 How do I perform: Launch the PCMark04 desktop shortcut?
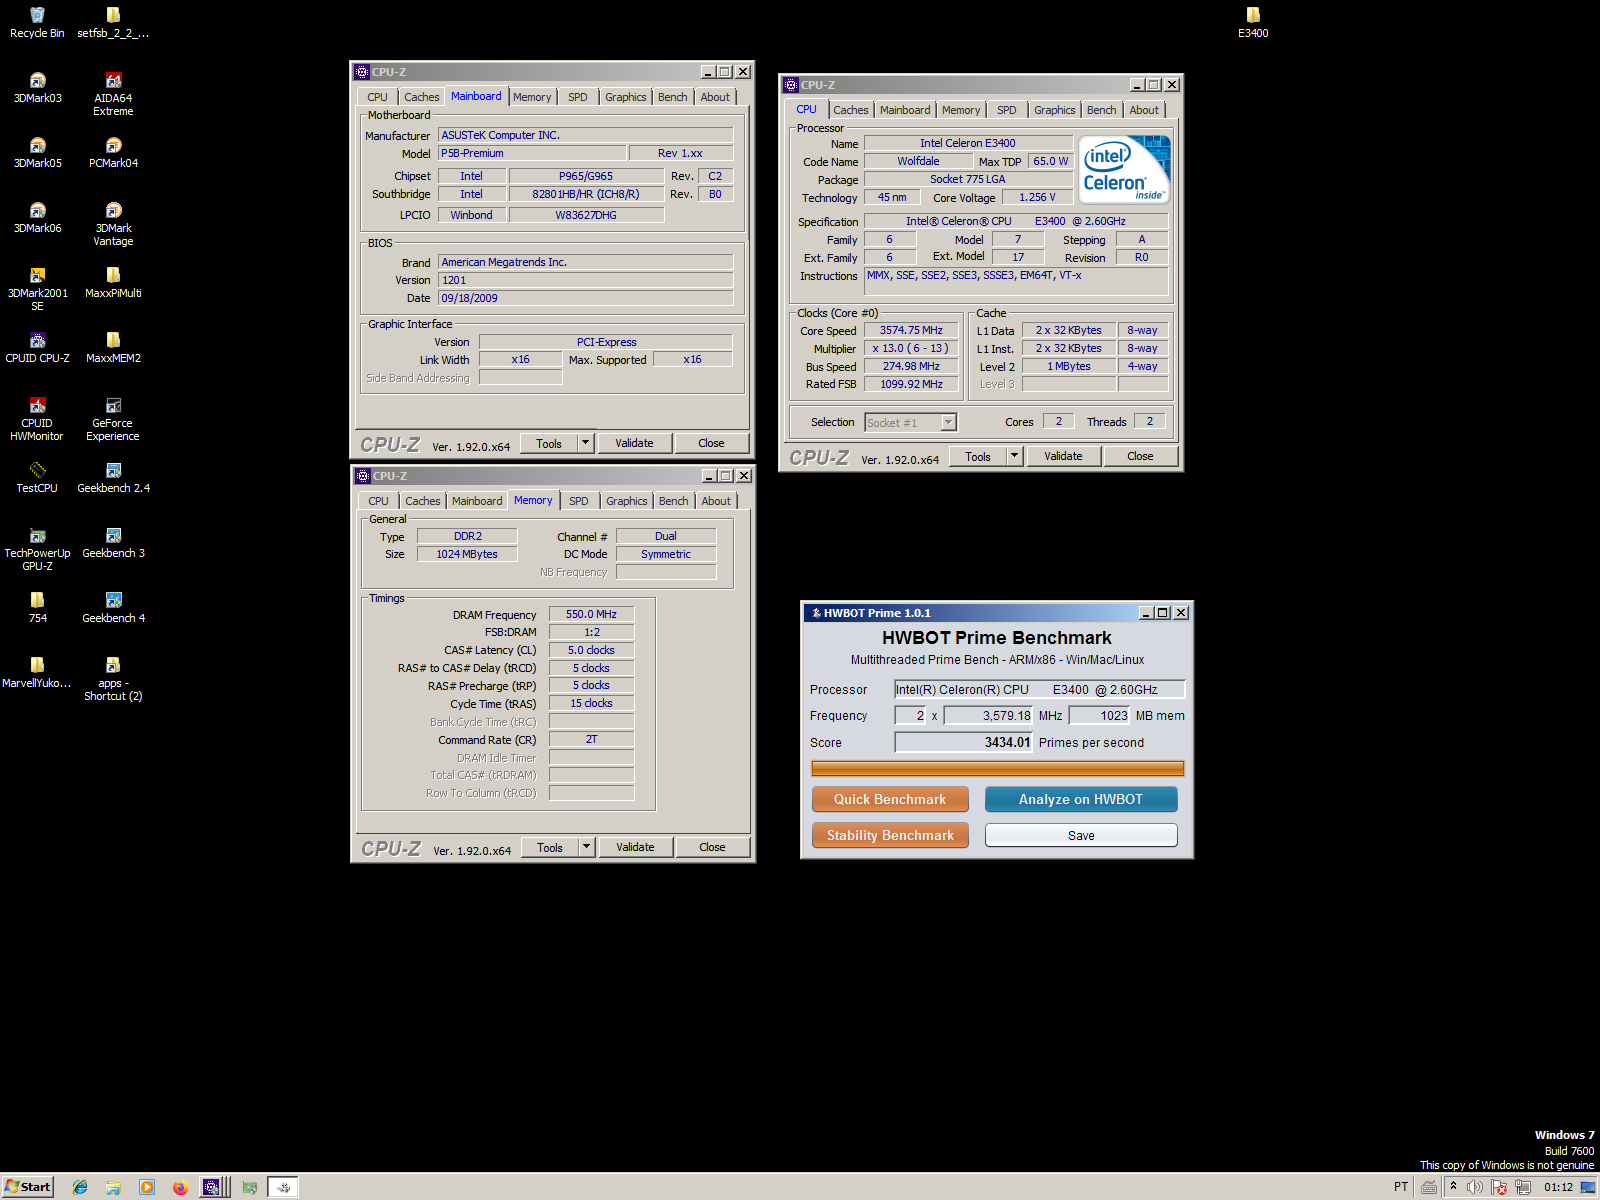click(113, 152)
